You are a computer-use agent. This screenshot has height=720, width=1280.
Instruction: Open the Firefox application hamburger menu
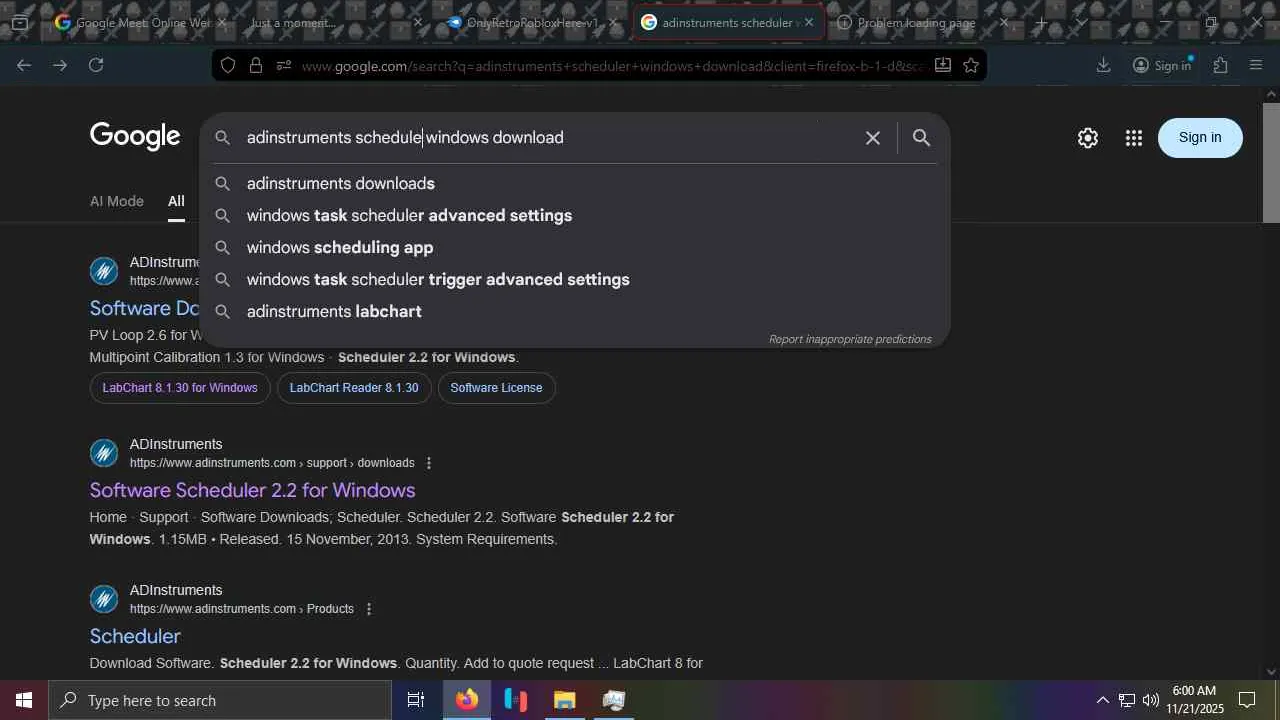1256,65
